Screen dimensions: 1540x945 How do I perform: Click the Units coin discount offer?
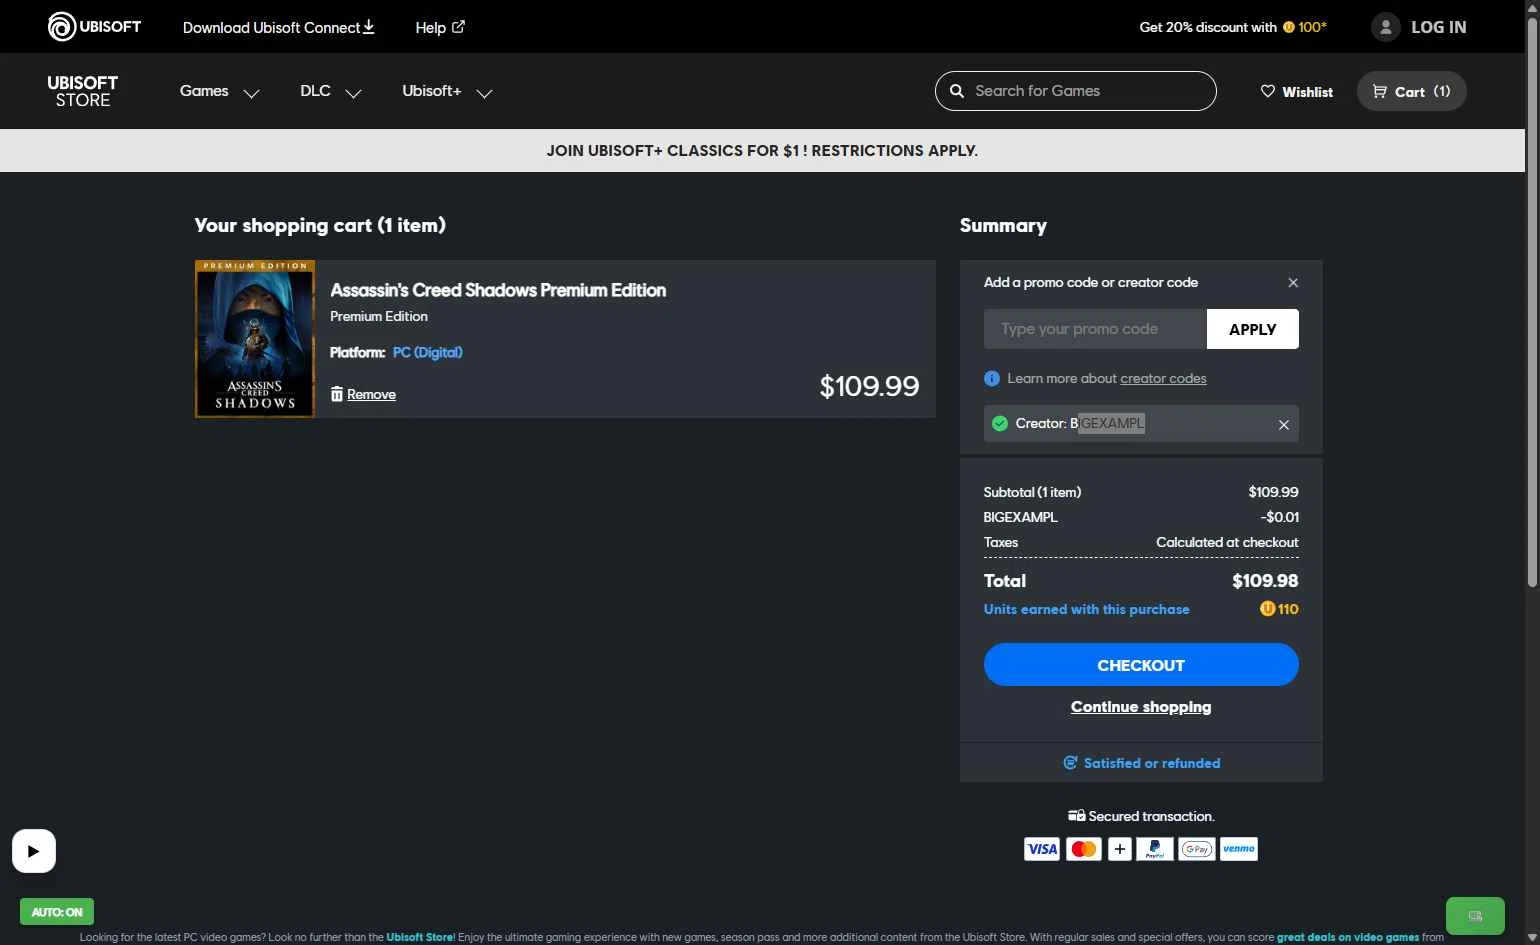1233,27
